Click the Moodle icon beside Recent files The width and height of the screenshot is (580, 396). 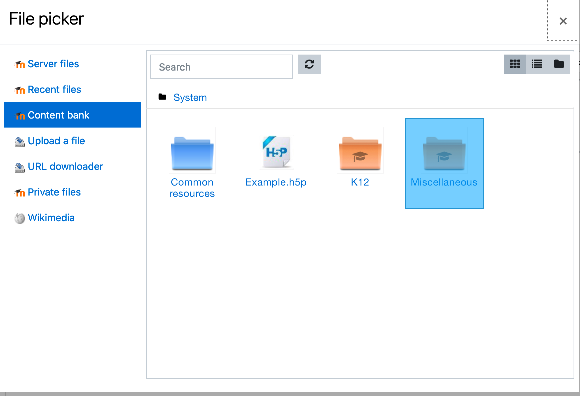(20, 90)
